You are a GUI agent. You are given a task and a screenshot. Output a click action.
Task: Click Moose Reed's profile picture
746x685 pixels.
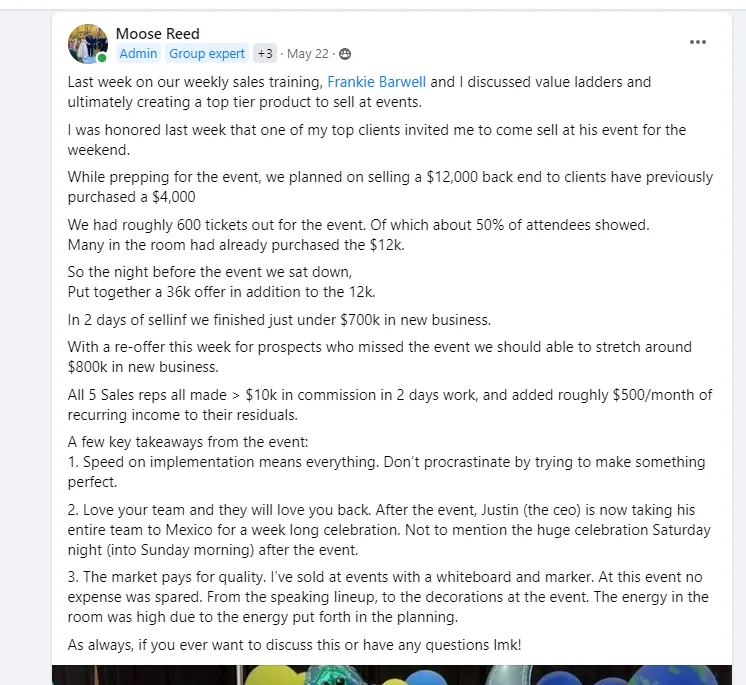88,44
